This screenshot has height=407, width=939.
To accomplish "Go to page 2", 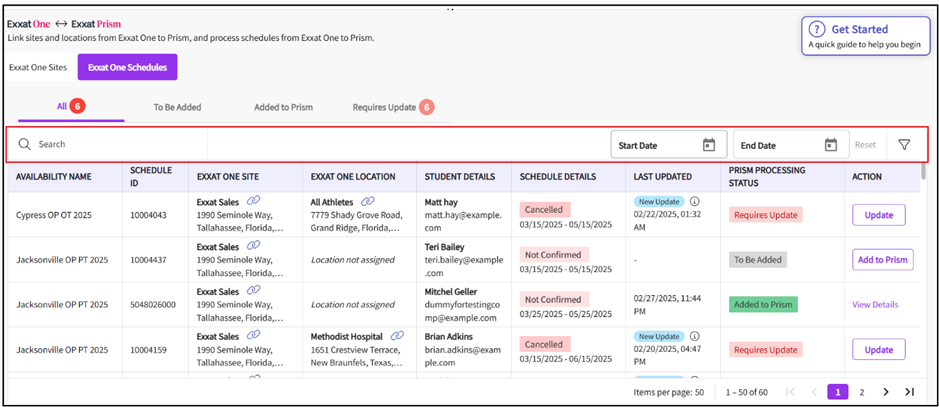I will pyautogui.click(x=862, y=392).
